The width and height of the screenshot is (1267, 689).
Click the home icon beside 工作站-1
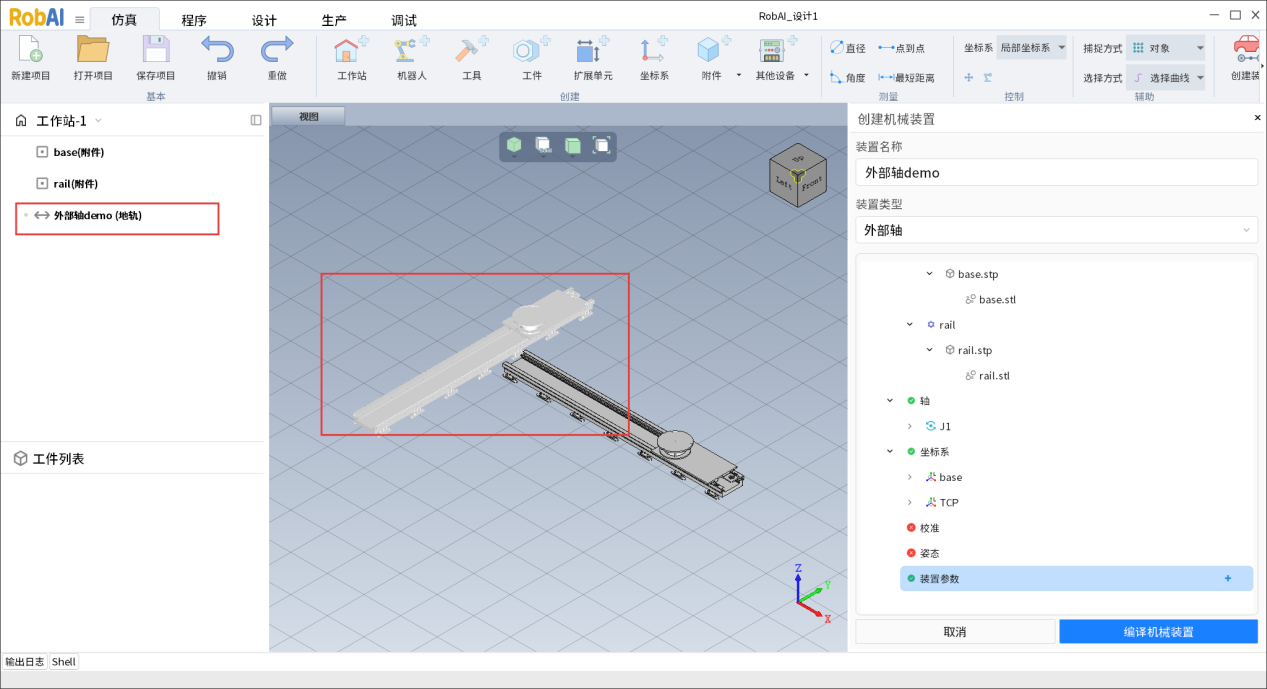pyautogui.click(x=21, y=121)
